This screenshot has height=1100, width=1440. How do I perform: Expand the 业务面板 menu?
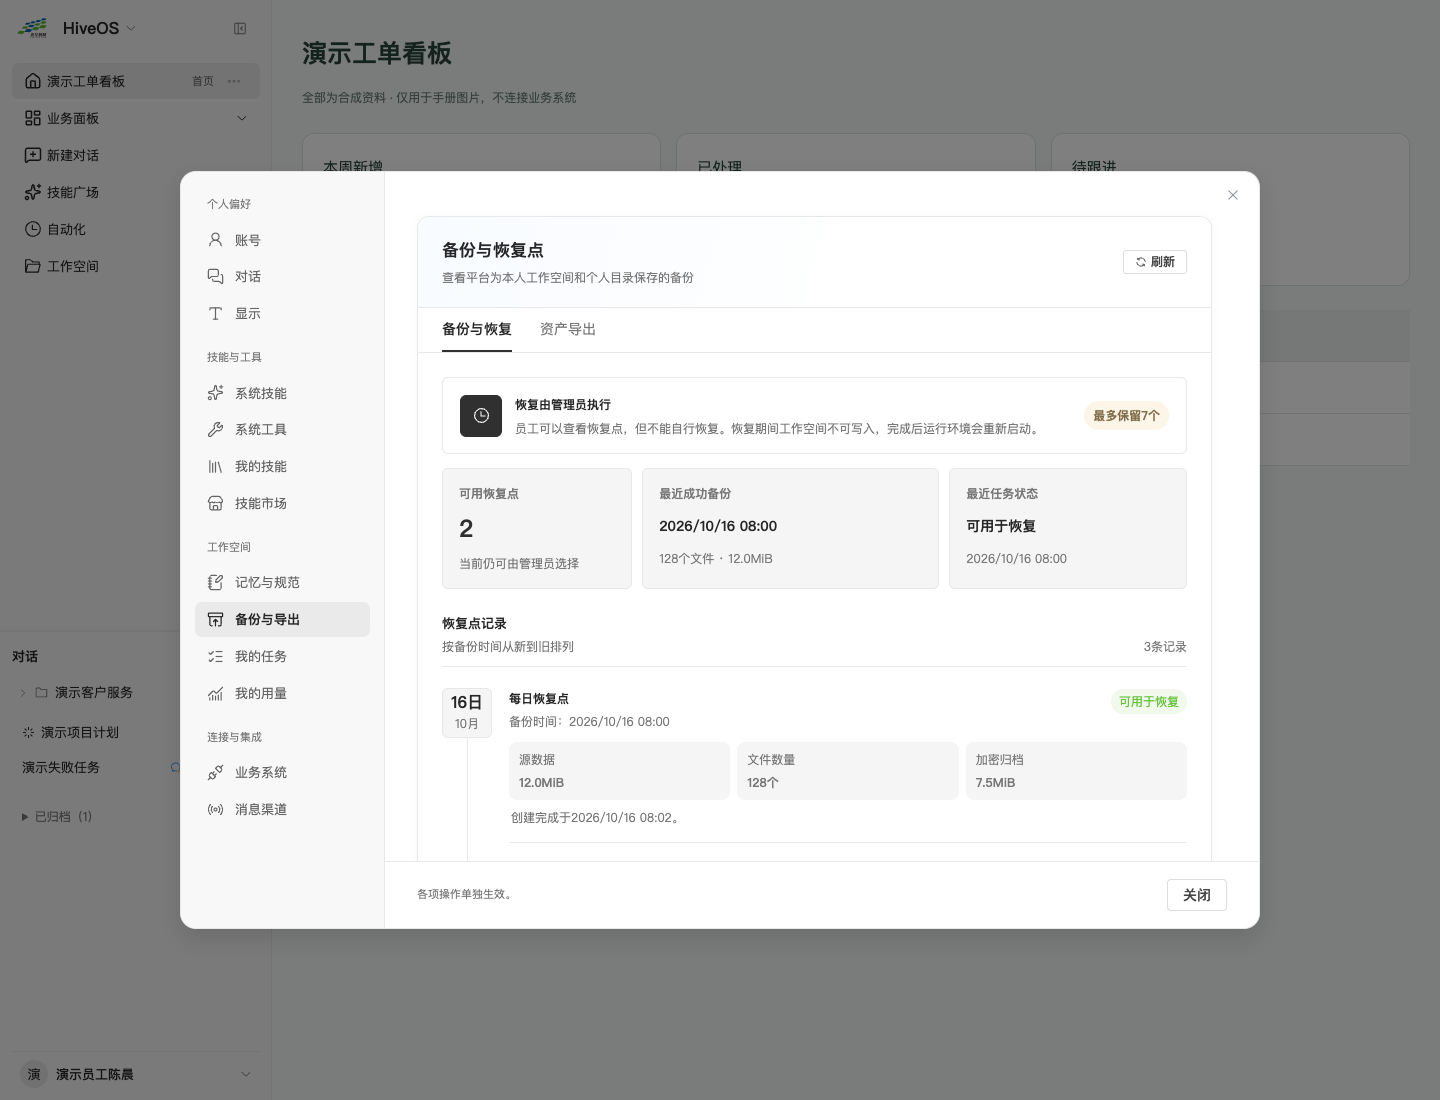tap(136, 118)
